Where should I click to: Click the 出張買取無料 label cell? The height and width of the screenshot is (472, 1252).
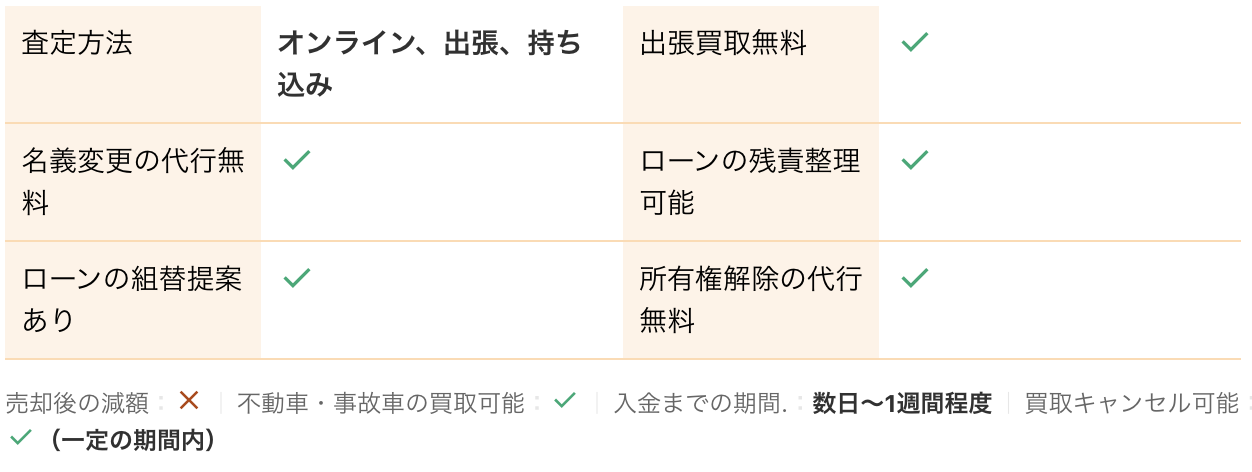click(723, 44)
